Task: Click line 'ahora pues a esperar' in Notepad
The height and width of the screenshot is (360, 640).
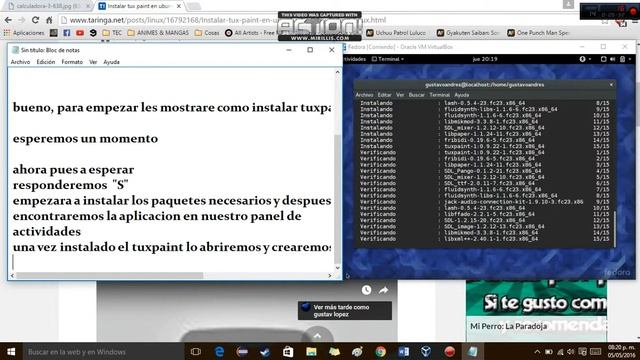Action: click(x=73, y=169)
